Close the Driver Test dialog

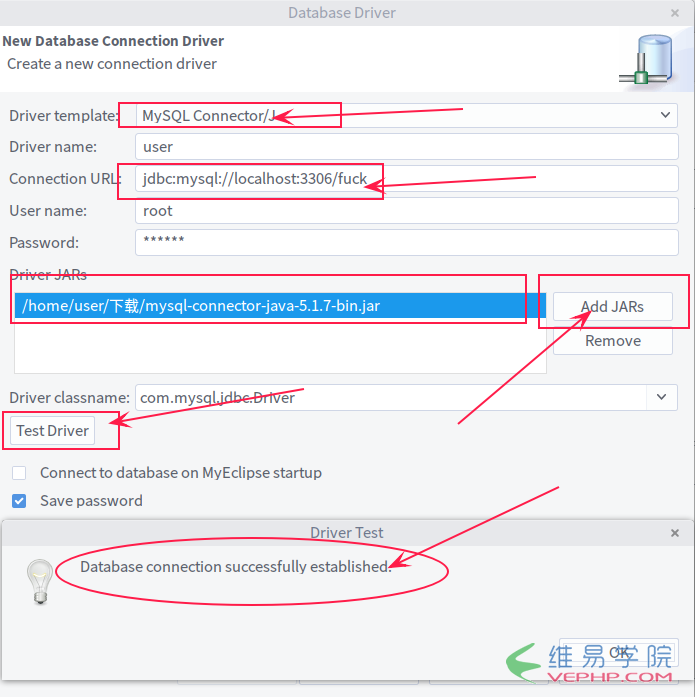click(x=675, y=533)
